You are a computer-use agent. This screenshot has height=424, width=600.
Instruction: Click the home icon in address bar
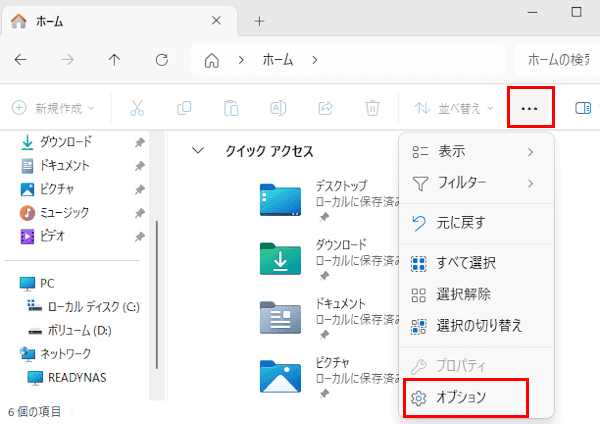click(x=212, y=60)
